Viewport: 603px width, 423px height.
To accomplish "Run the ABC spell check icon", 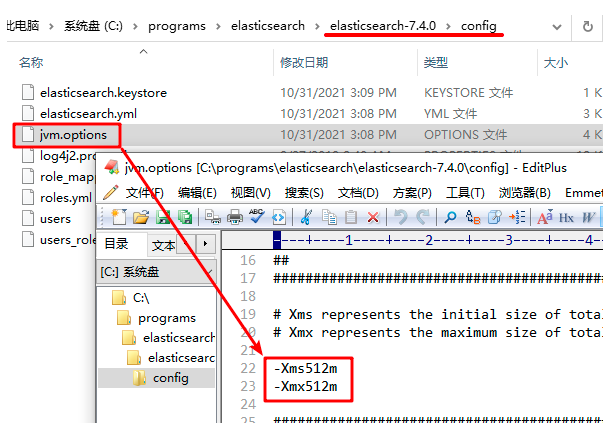I will [257, 217].
